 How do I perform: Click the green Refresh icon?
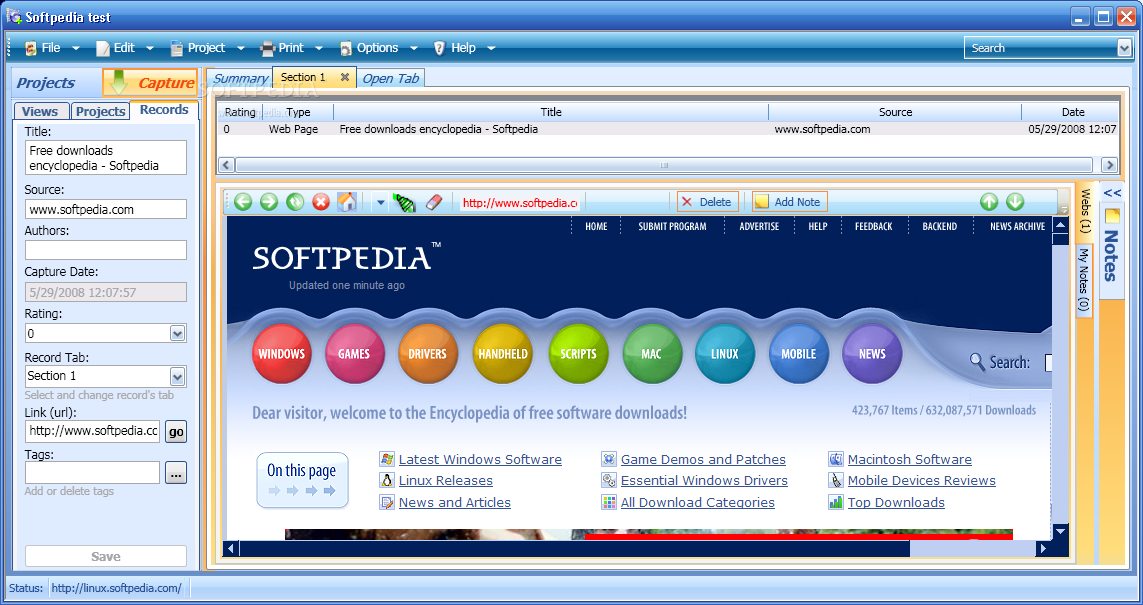tap(295, 202)
